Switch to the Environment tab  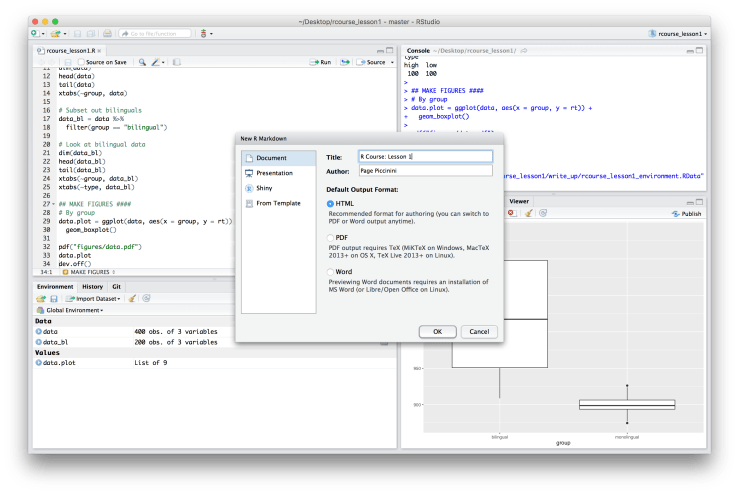pyautogui.click(x=55, y=287)
